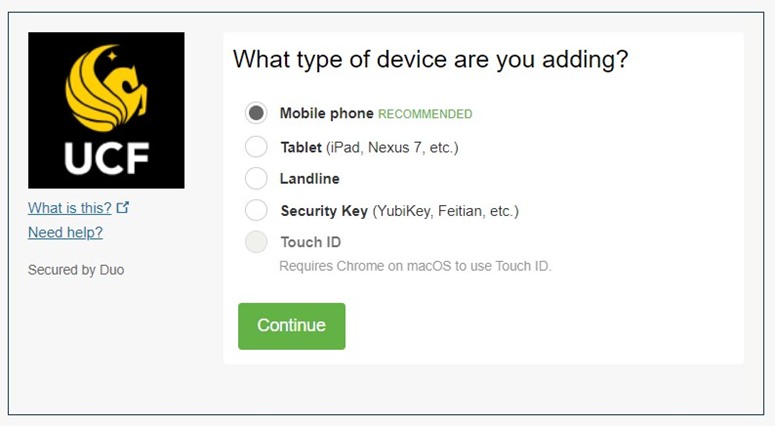Viewport: 775px width, 426px height.
Task: Open the What is this? link
Action: click(x=70, y=208)
